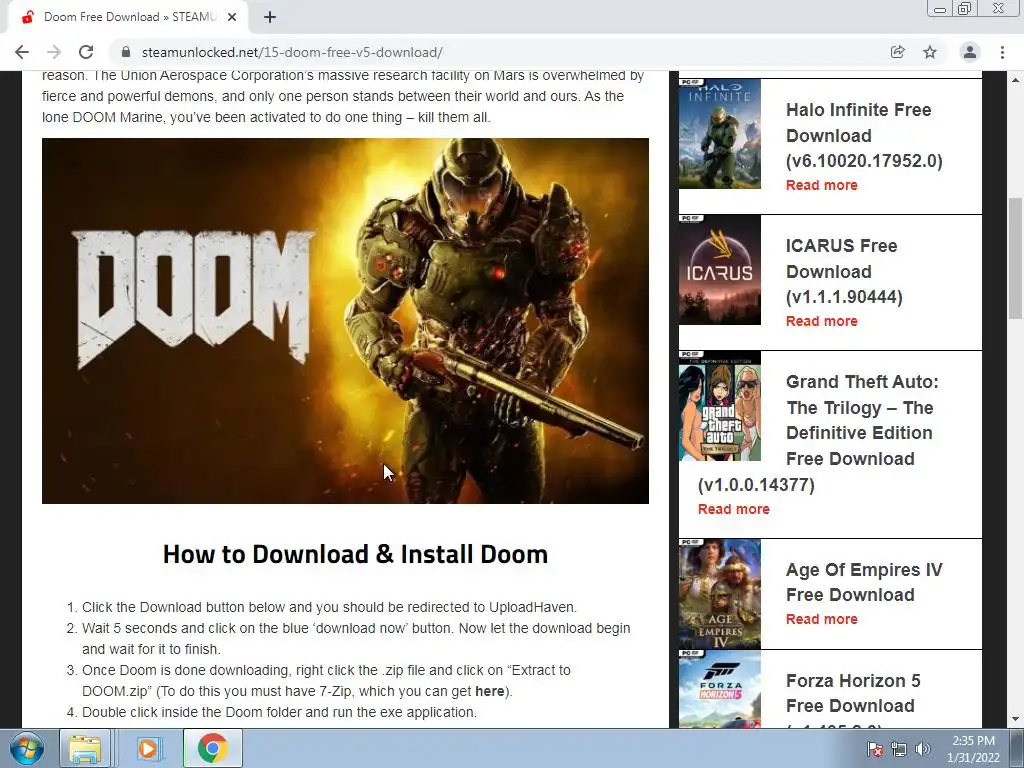Launch Windows Media Player from the taskbar
Image resolution: width=1024 pixels, height=768 pixels.
click(148, 748)
